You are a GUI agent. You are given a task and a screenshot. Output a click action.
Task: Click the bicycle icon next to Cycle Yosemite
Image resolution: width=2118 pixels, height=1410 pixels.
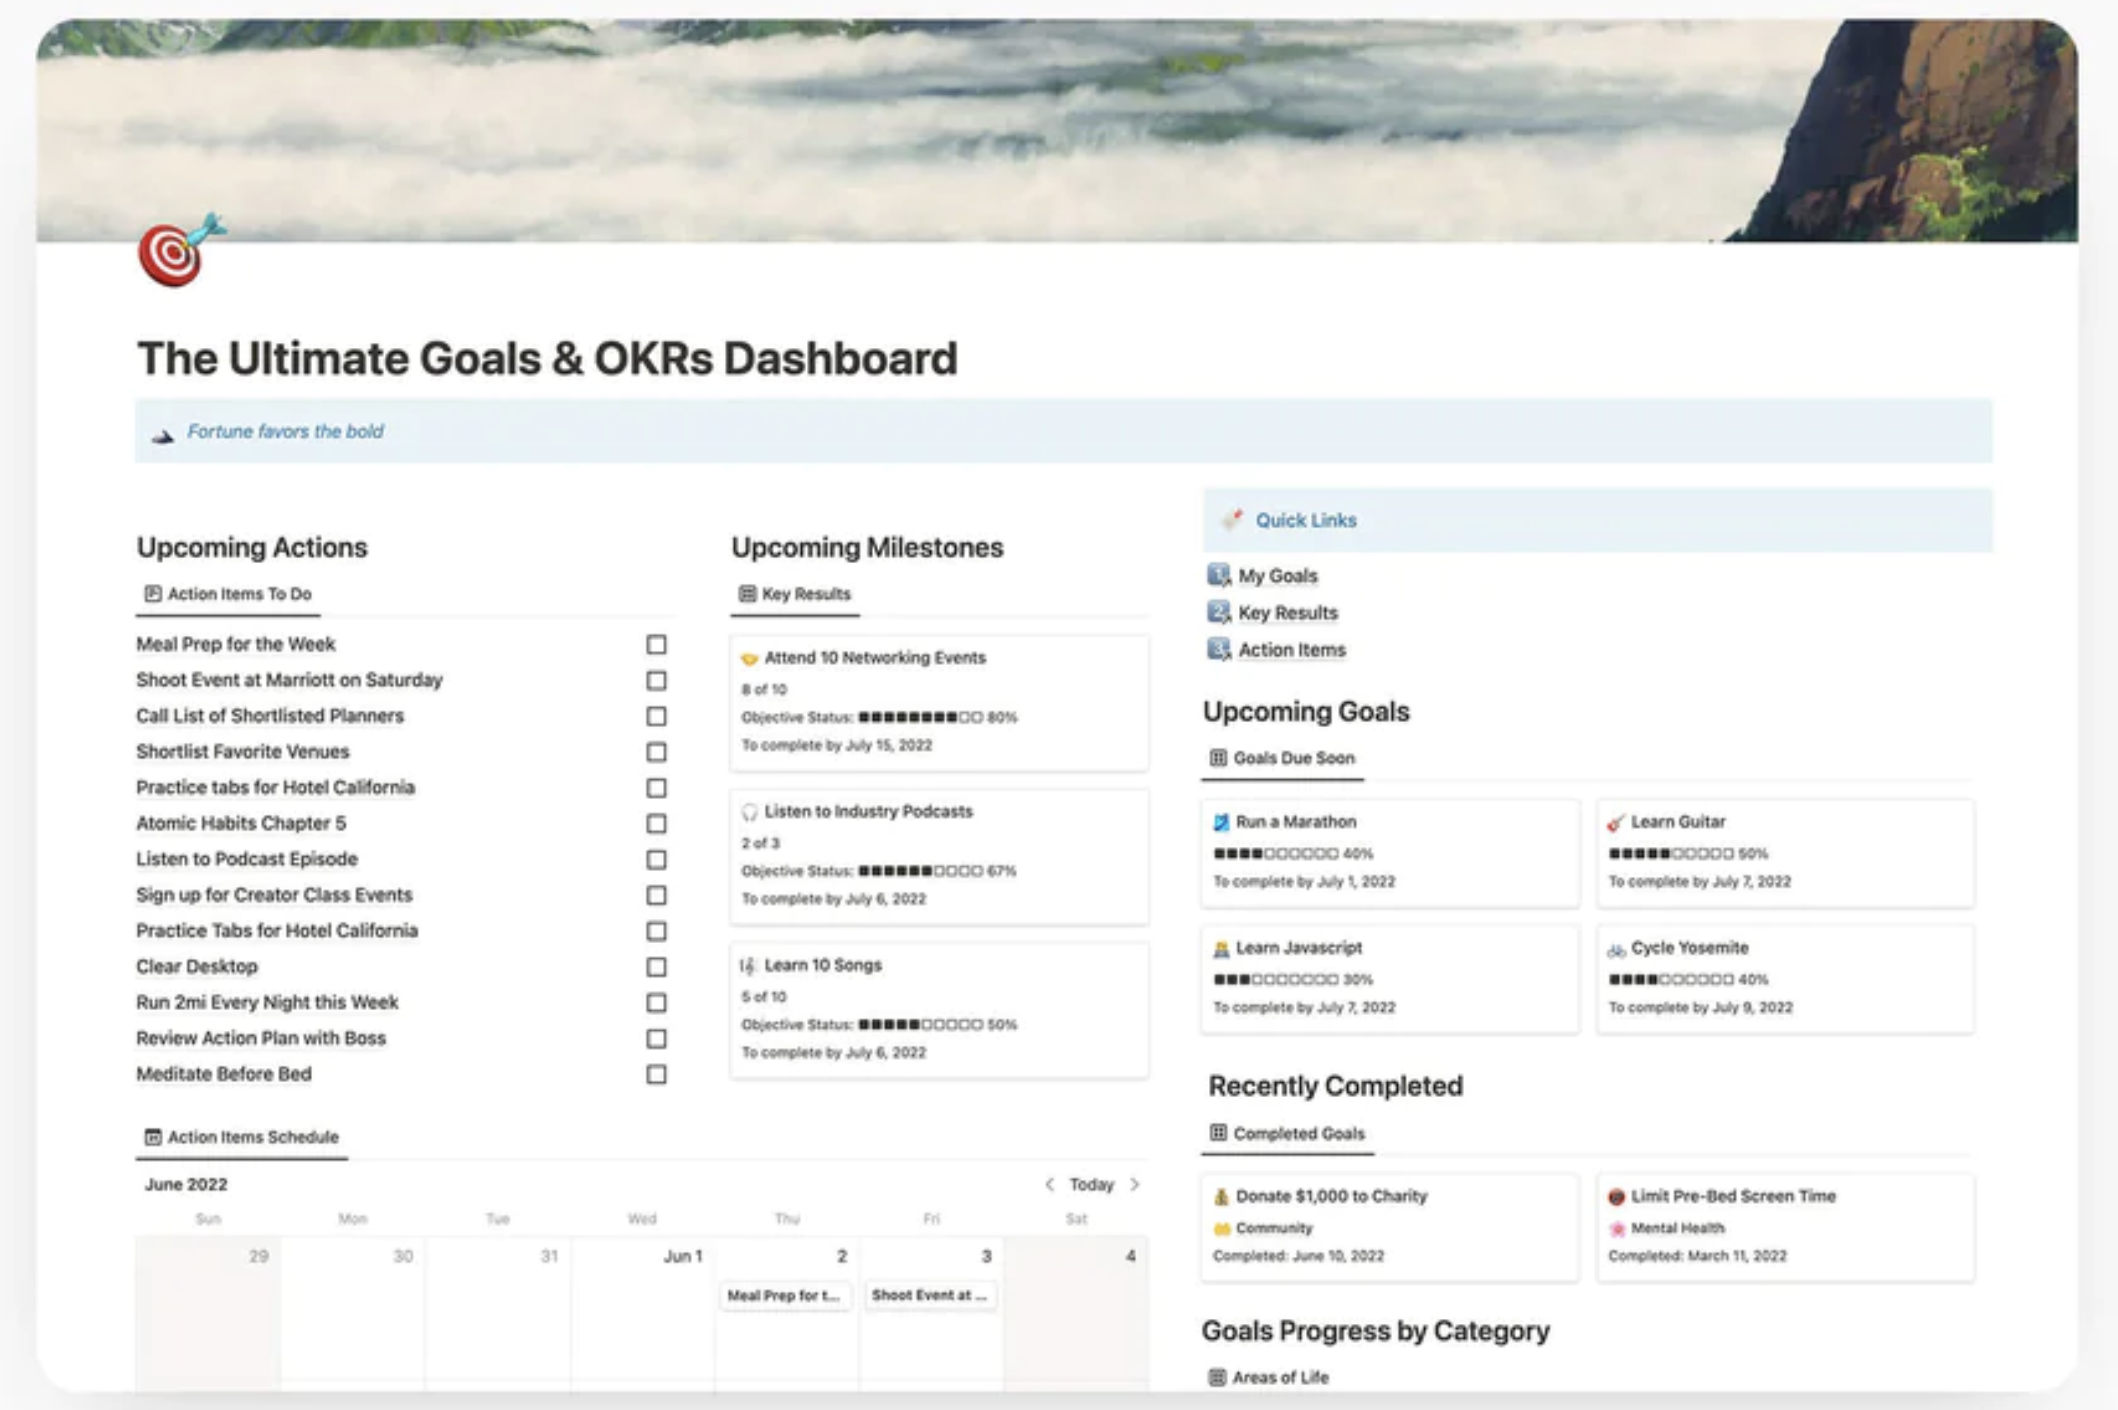[x=1615, y=947]
